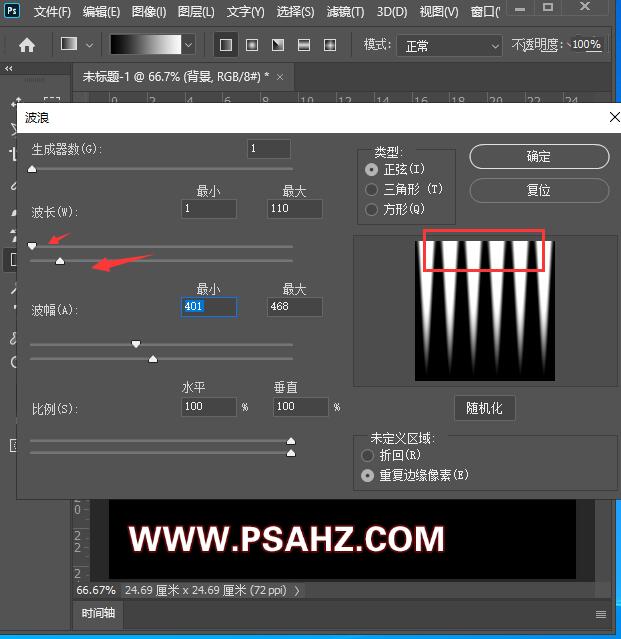Click the 波长 最小 input field
Screen dimensions: 621x639
[x=209, y=209]
